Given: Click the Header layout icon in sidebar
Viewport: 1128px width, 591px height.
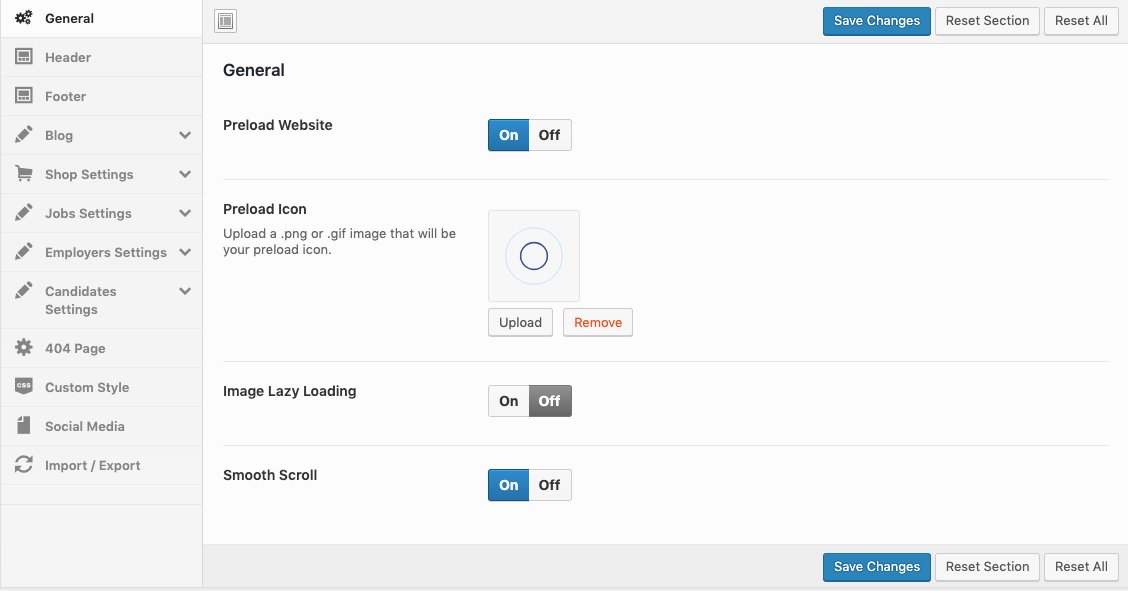Looking at the screenshot, I should pos(24,57).
